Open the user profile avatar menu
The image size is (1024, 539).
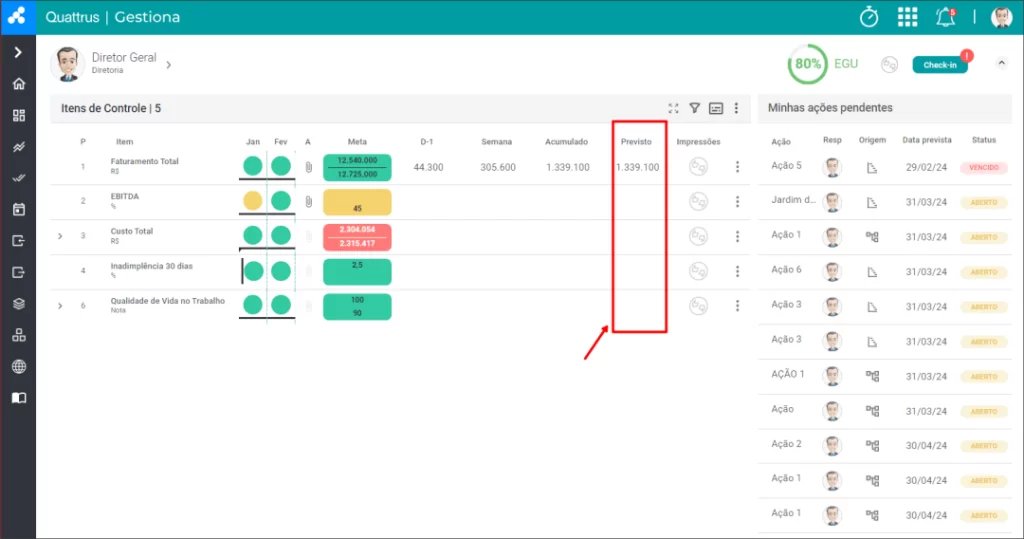tap(1001, 17)
